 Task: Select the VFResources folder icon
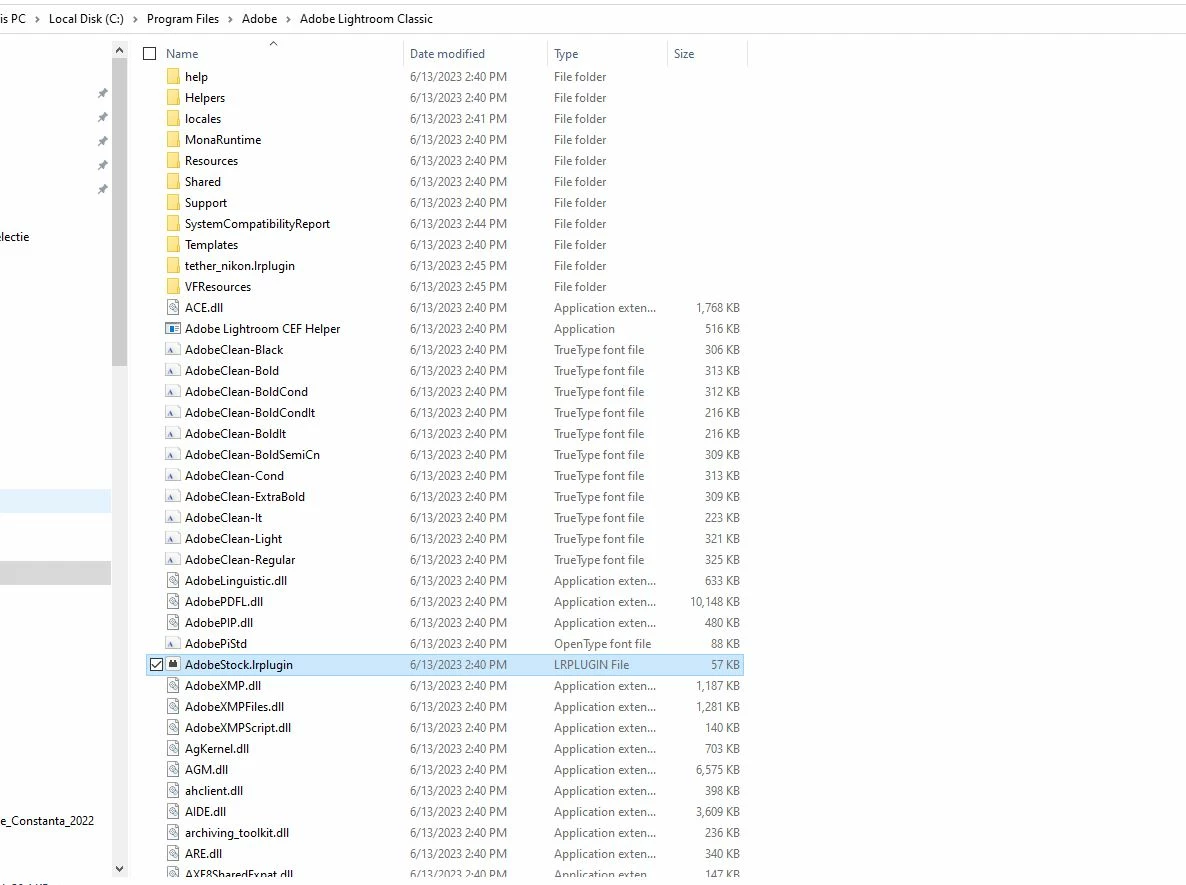(173, 287)
